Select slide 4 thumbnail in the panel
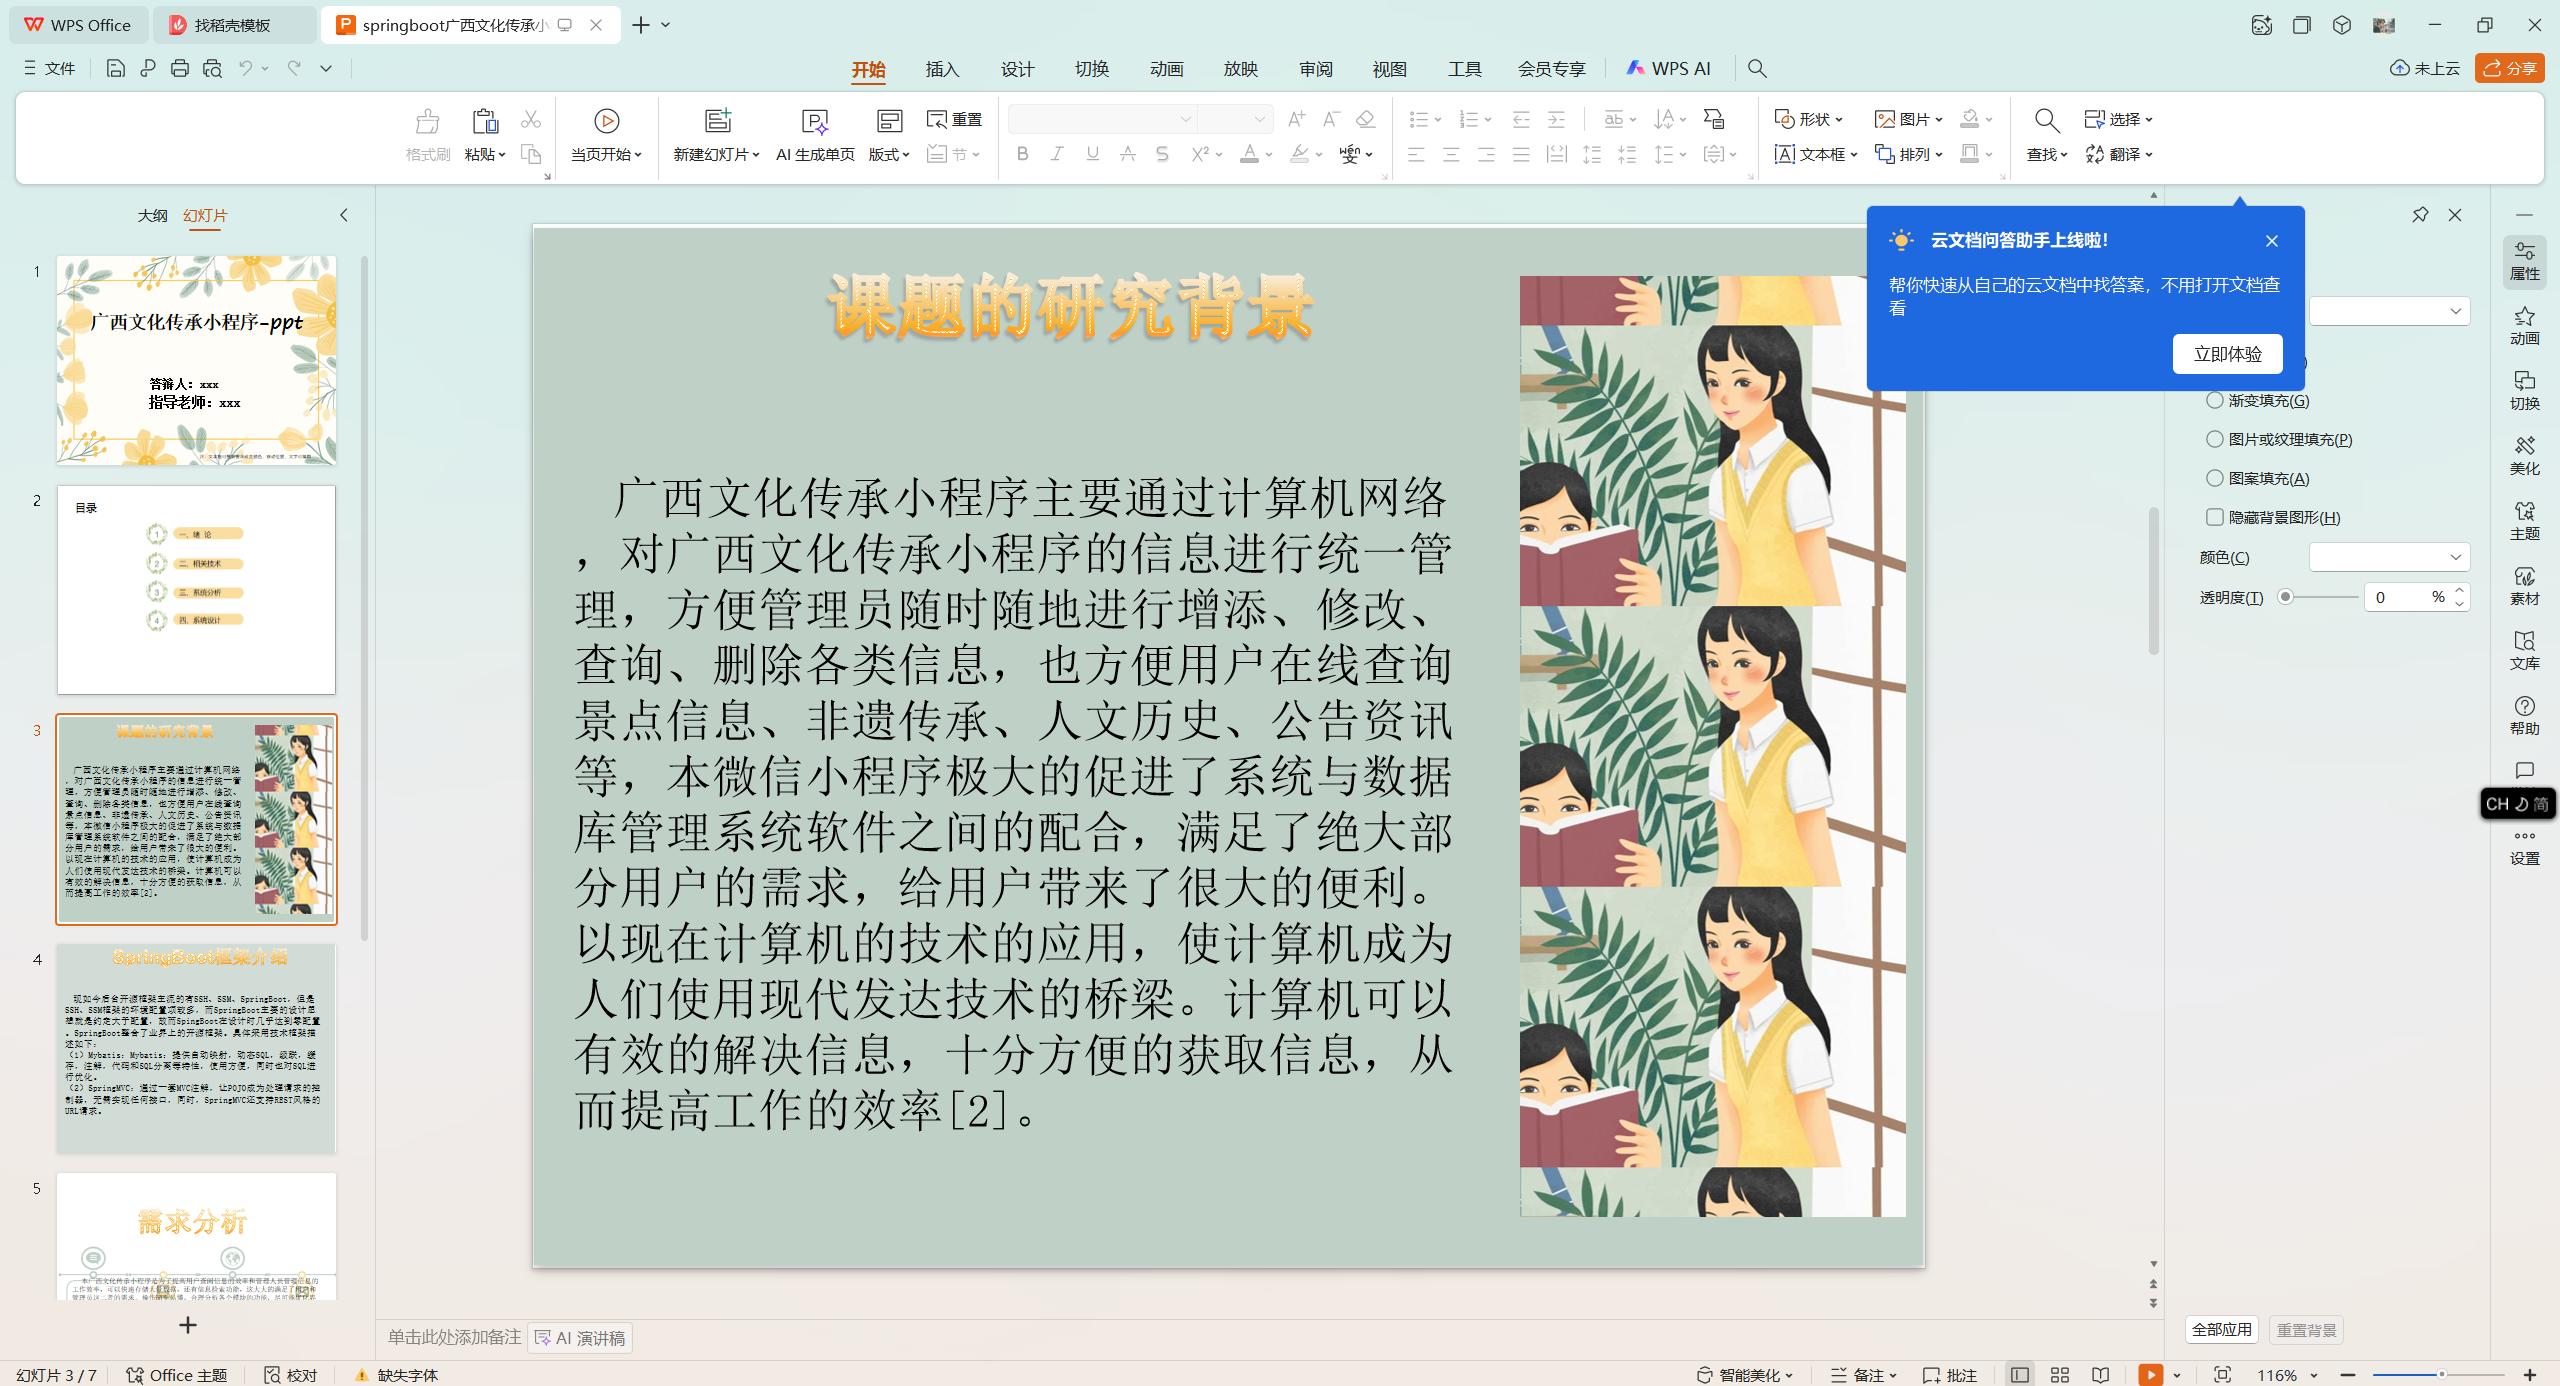Image resolution: width=2560 pixels, height=1386 pixels. [196, 1048]
